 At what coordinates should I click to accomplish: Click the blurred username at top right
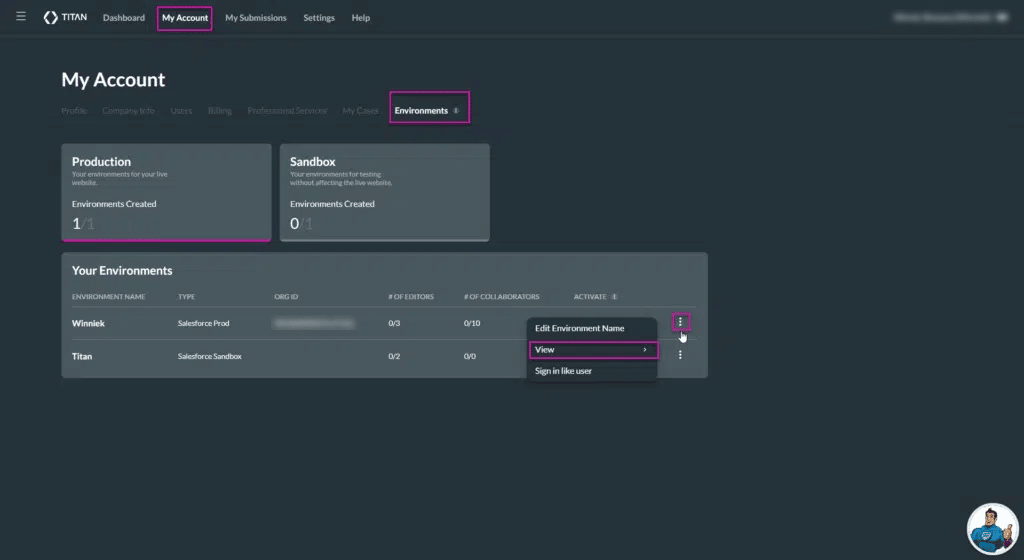pos(942,17)
